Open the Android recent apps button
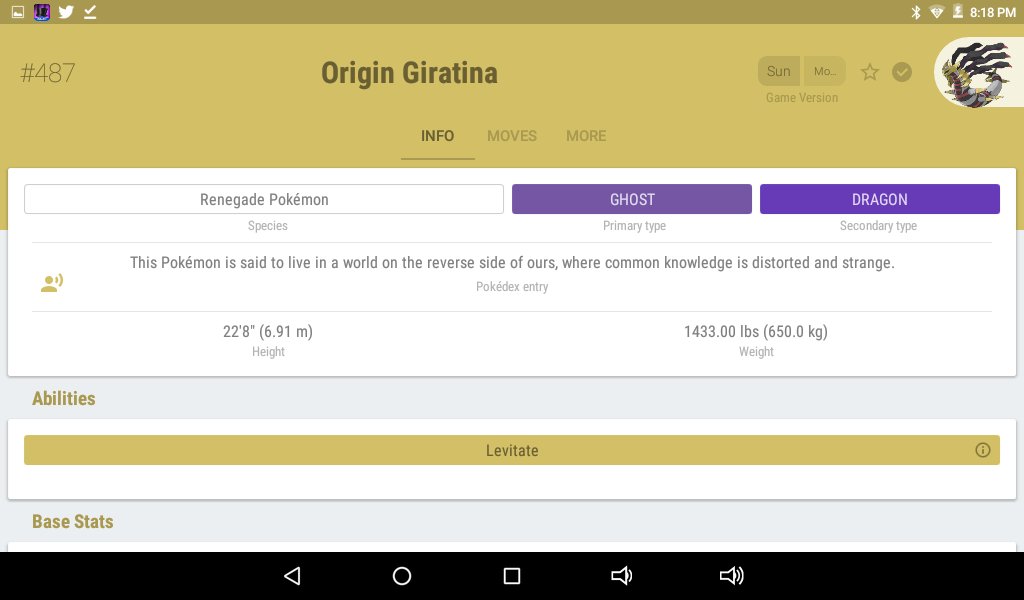1024x600 pixels. [x=512, y=575]
